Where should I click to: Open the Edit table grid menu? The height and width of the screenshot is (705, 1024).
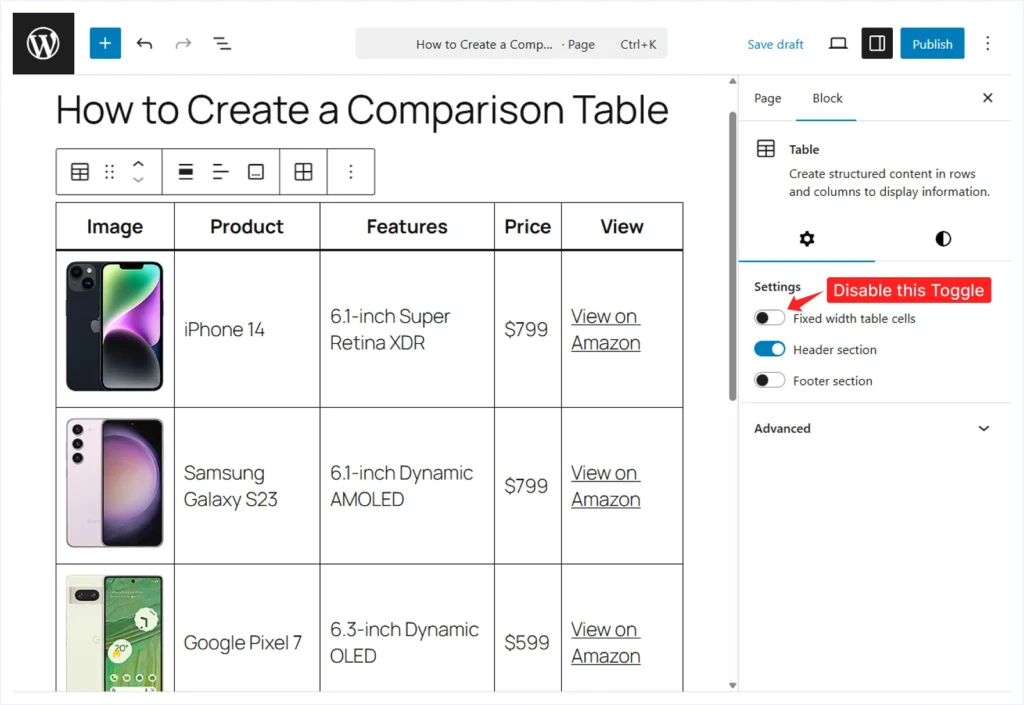click(x=304, y=172)
